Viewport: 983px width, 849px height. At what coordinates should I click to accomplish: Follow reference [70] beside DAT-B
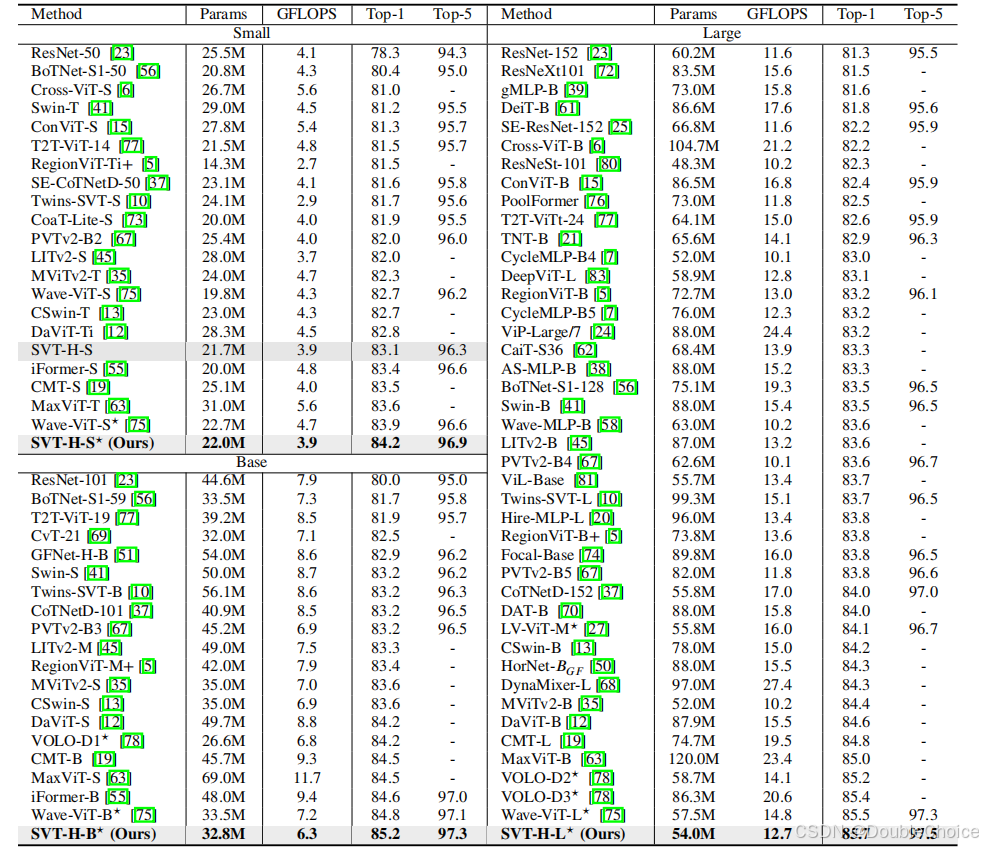coord(570,611)
